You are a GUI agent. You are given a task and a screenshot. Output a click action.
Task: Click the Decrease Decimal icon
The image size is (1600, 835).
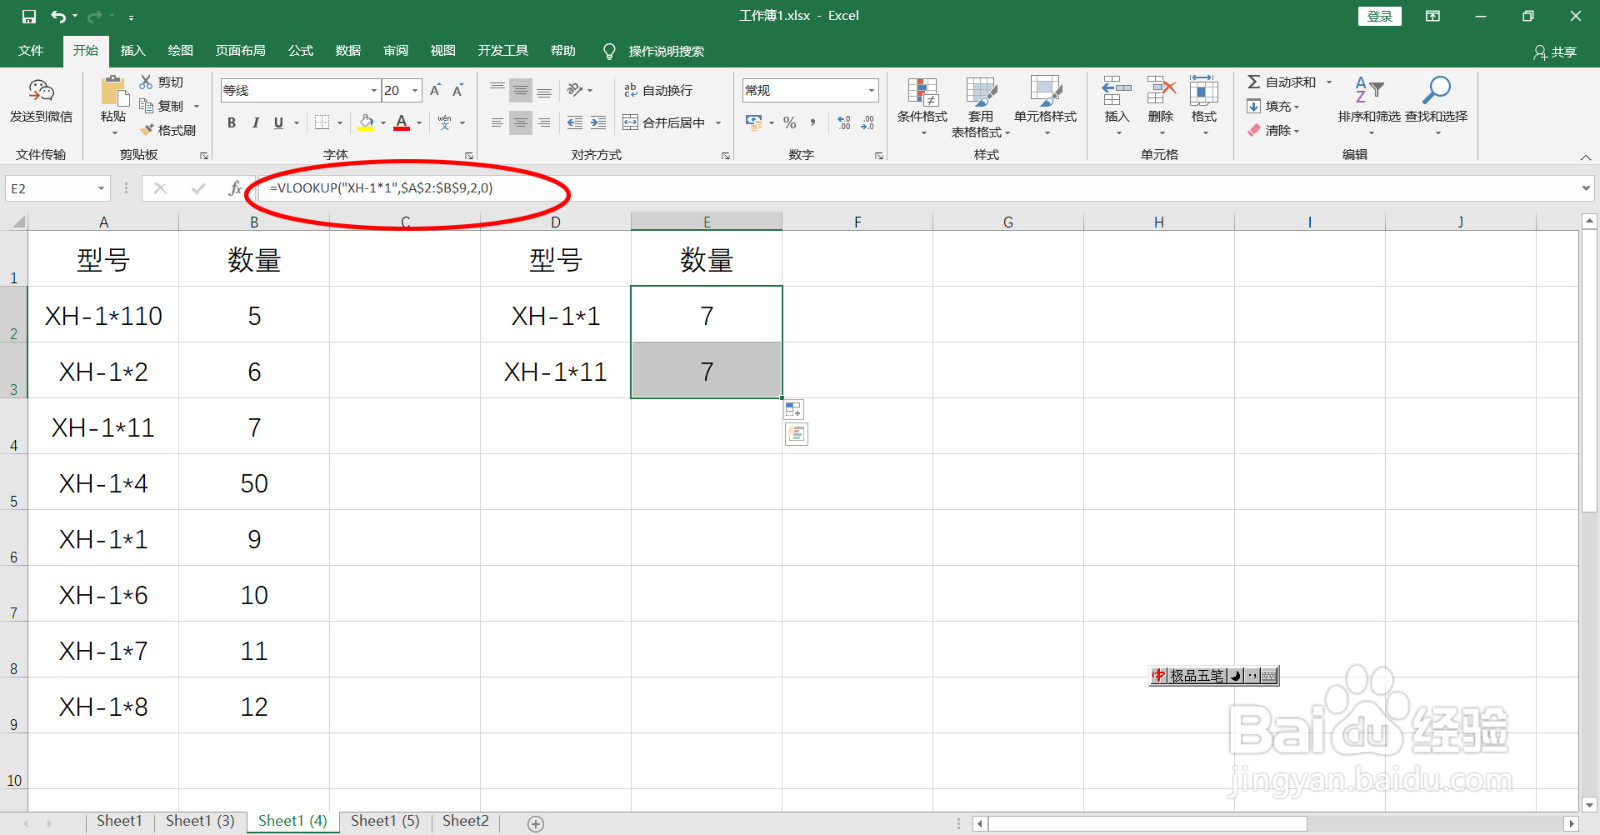[867, 122]
